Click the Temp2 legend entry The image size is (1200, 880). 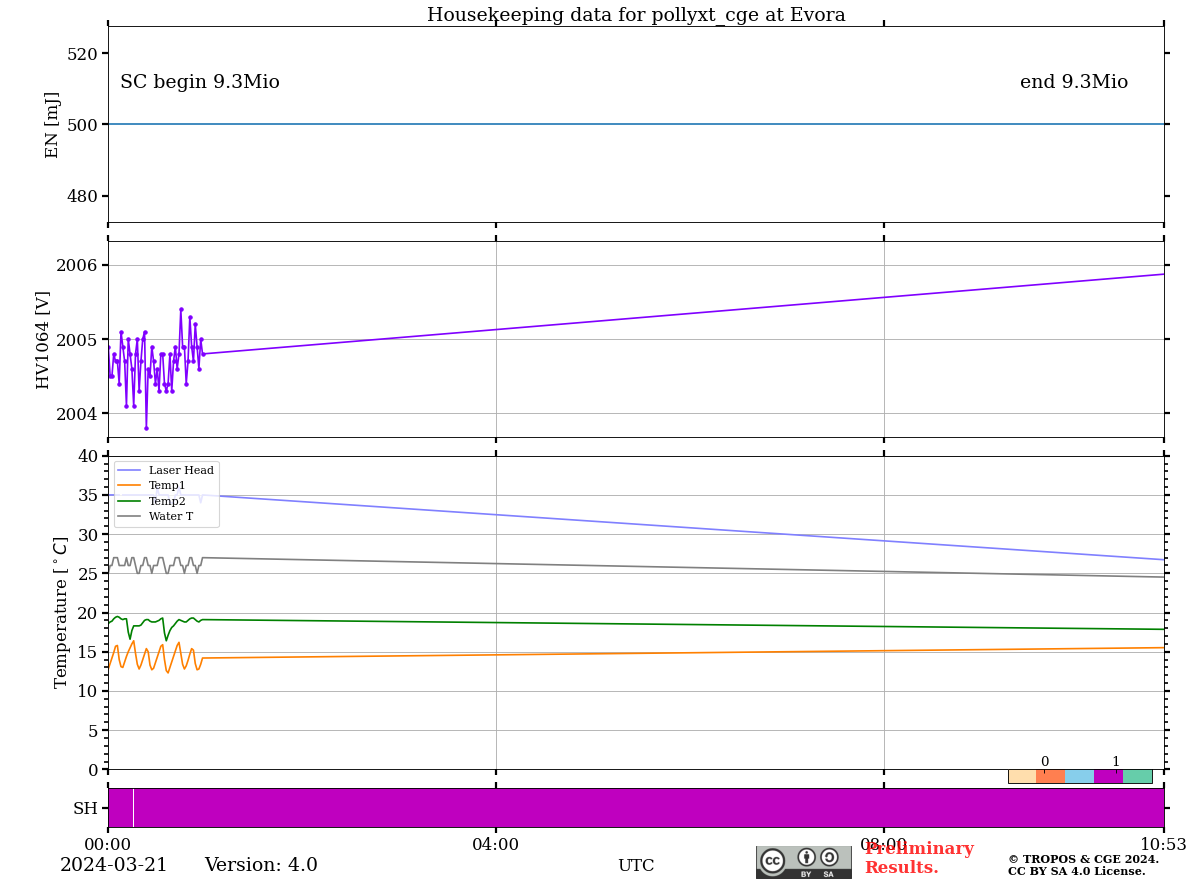pyautogui.click(x=152, y=501)
